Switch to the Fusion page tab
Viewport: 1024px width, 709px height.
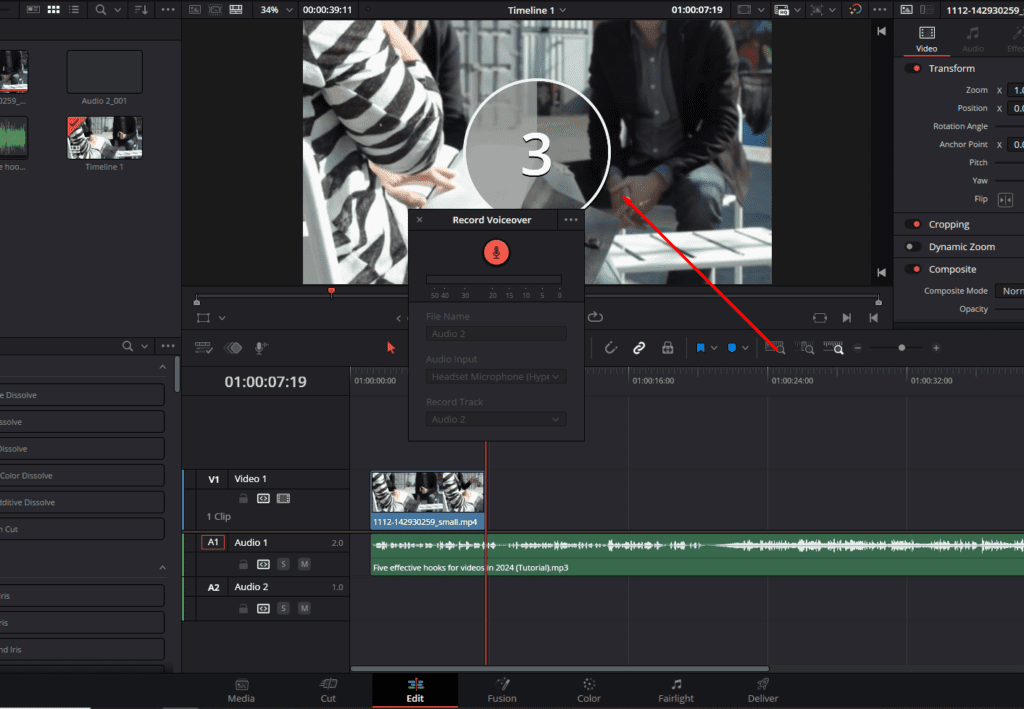[502, 690]
